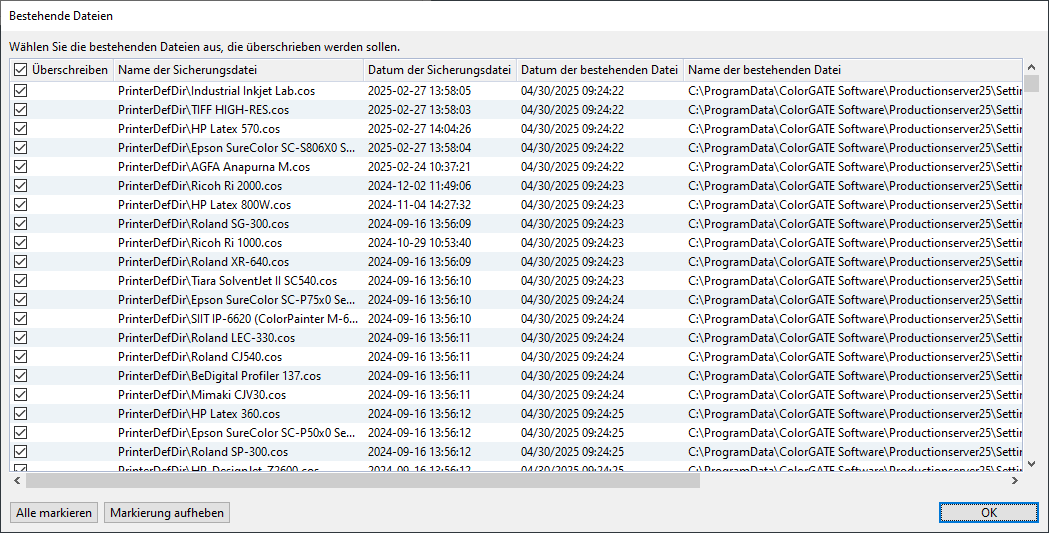Sort by Name der Sicherungsdatei column

point(237,70)
